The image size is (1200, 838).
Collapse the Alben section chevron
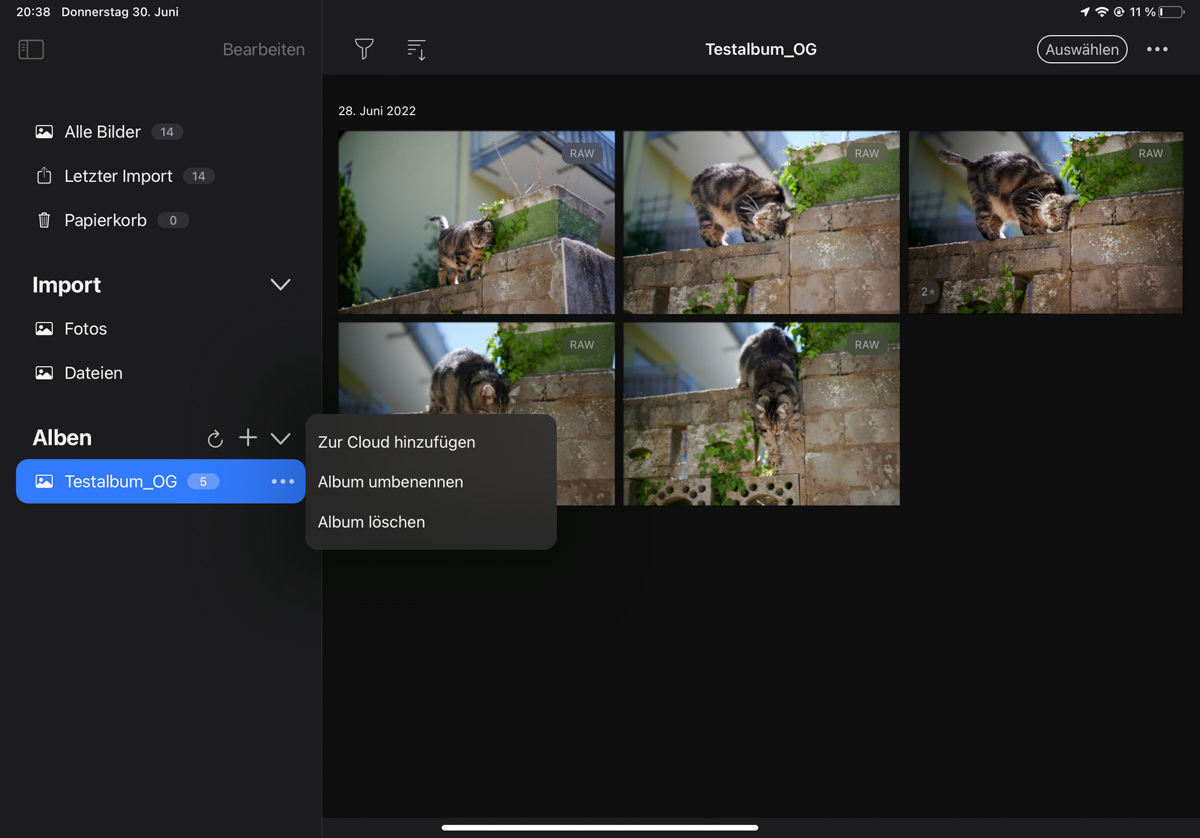pos(281,439)
